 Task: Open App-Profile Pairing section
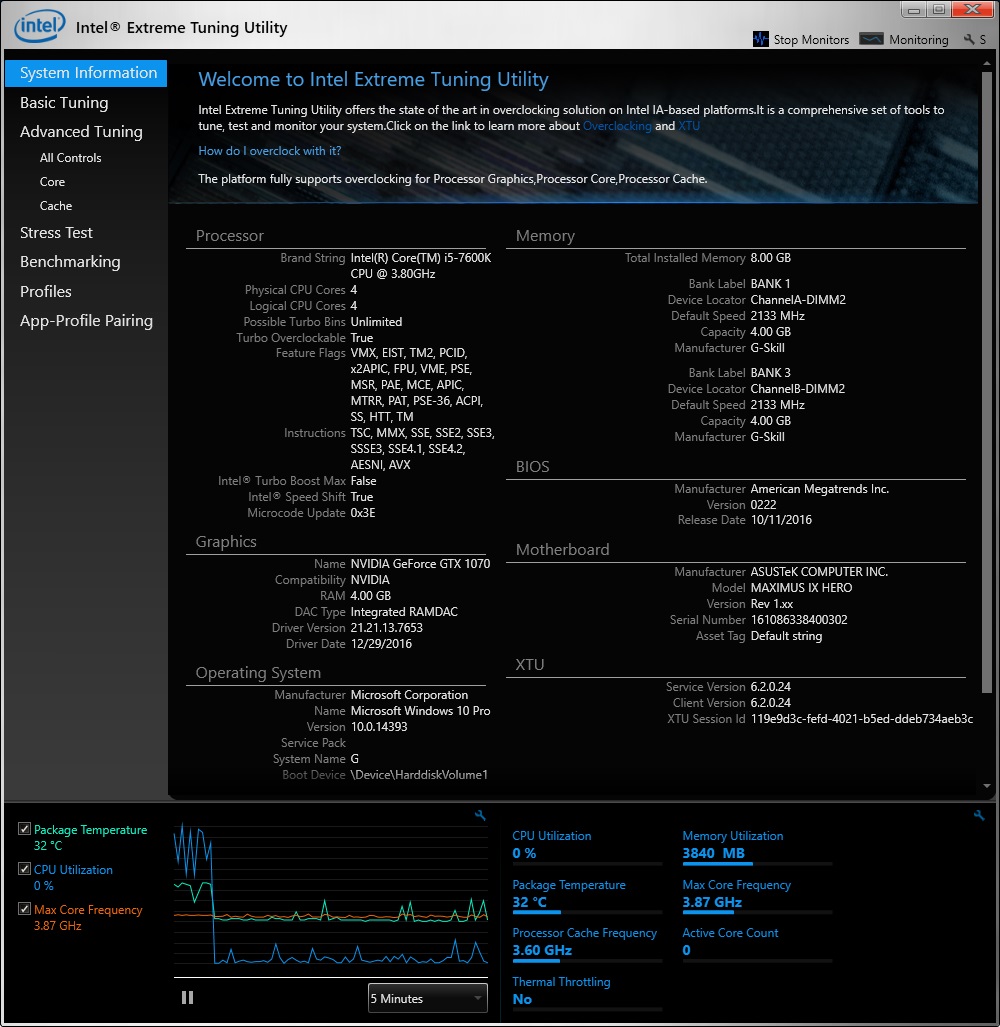(x=86, y=321)
